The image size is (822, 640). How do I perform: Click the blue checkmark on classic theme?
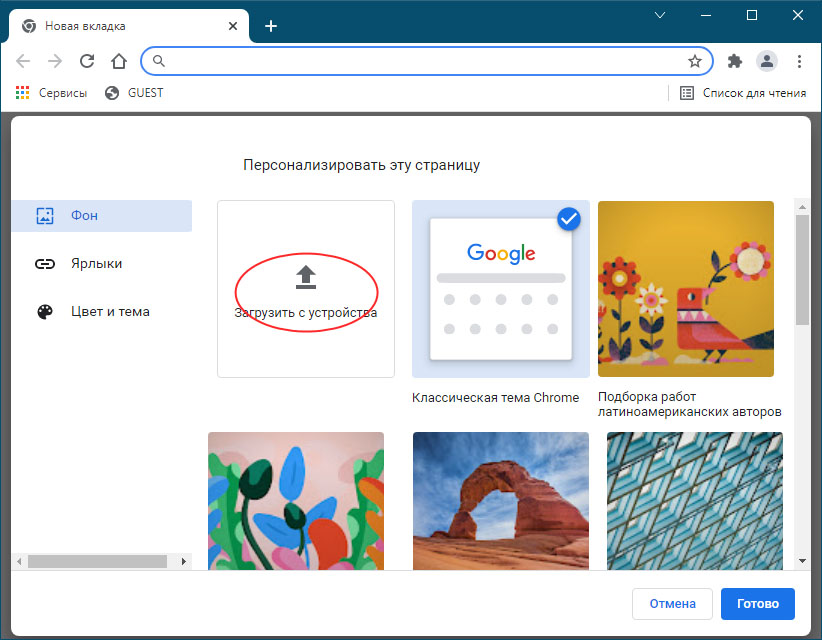click(x=569, y=219)
